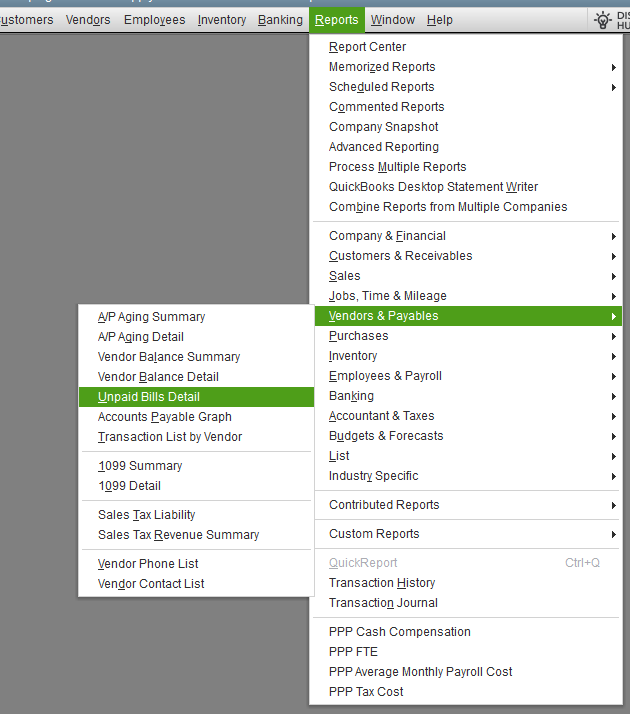The height and width of the screenshot is (714, 630).
Task: Open the Window menu
Action: click(392, 20)
